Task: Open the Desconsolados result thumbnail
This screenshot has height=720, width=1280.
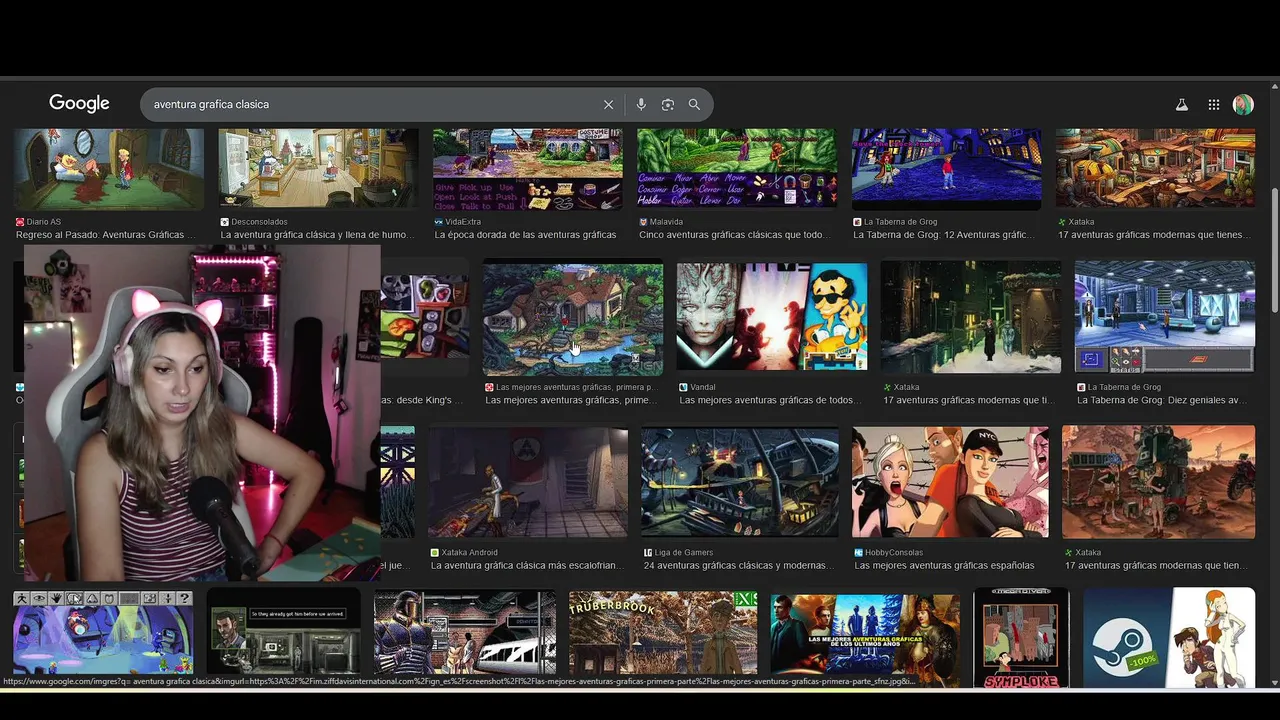Action: 319,168
